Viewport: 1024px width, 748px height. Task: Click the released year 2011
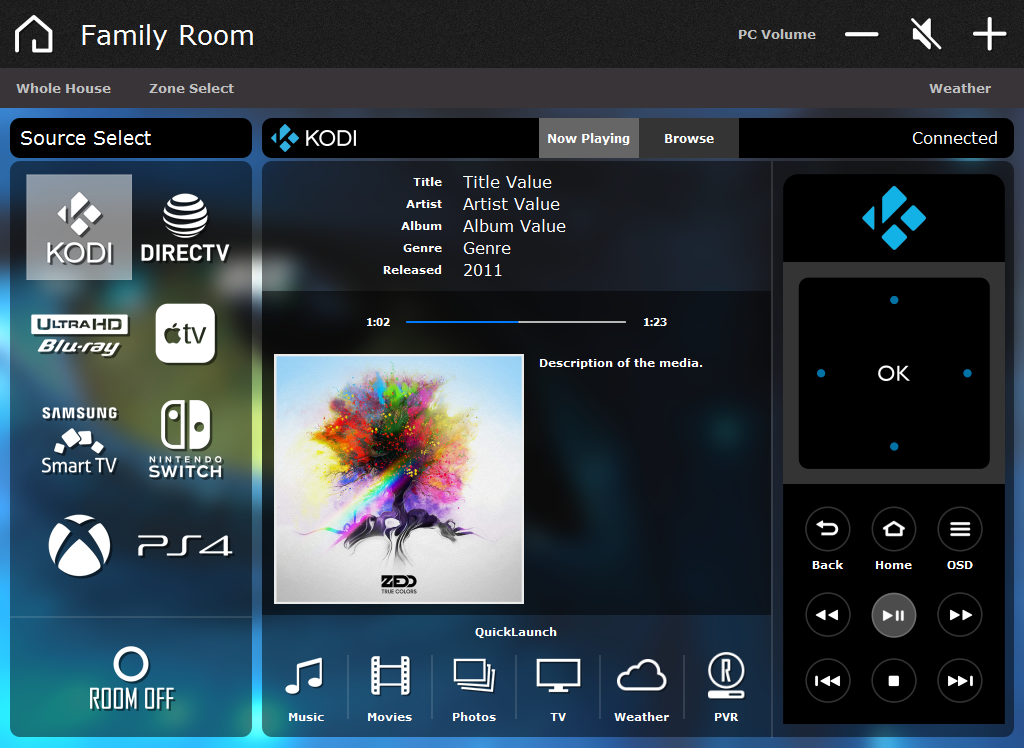483,270
